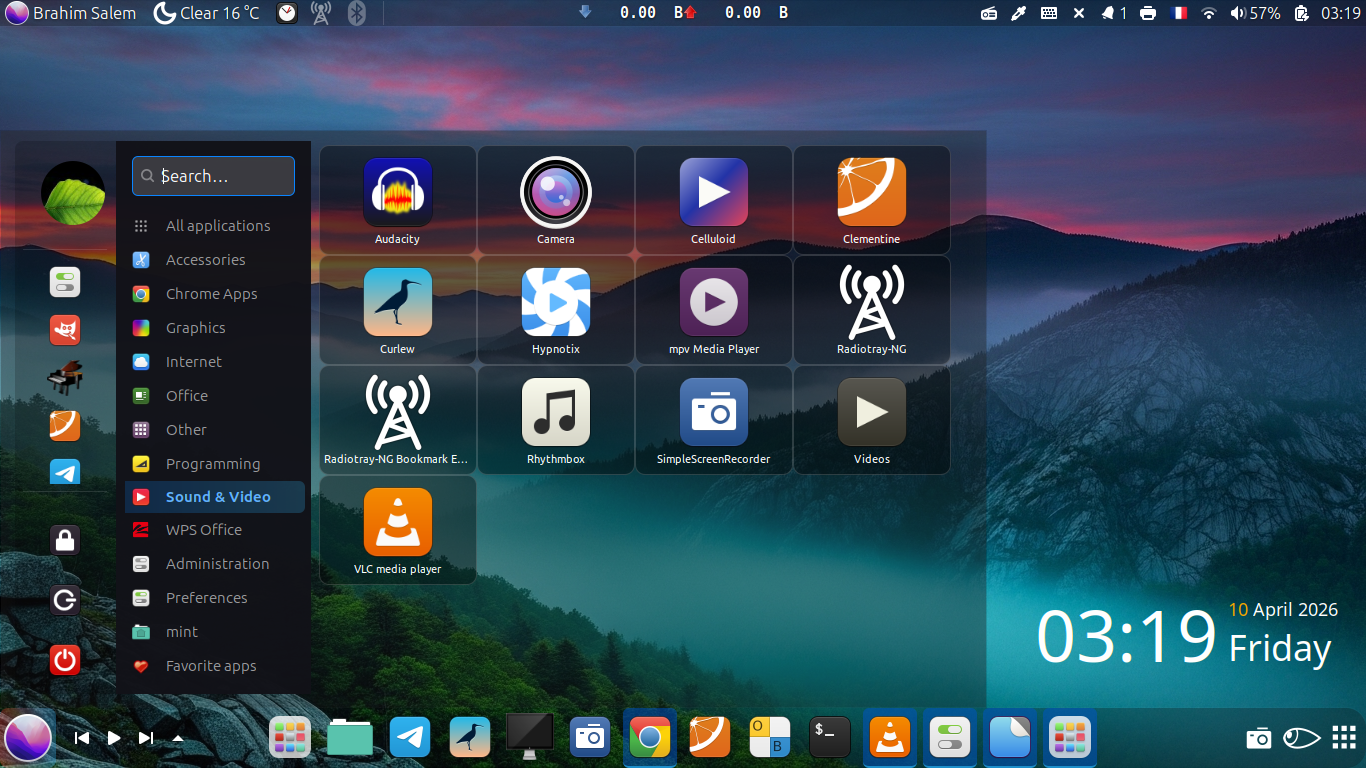The width and height of the screenshot is (1366, 768).
Task: Click the eye icon in the bottom panel
Action: tap(1301, 738)
